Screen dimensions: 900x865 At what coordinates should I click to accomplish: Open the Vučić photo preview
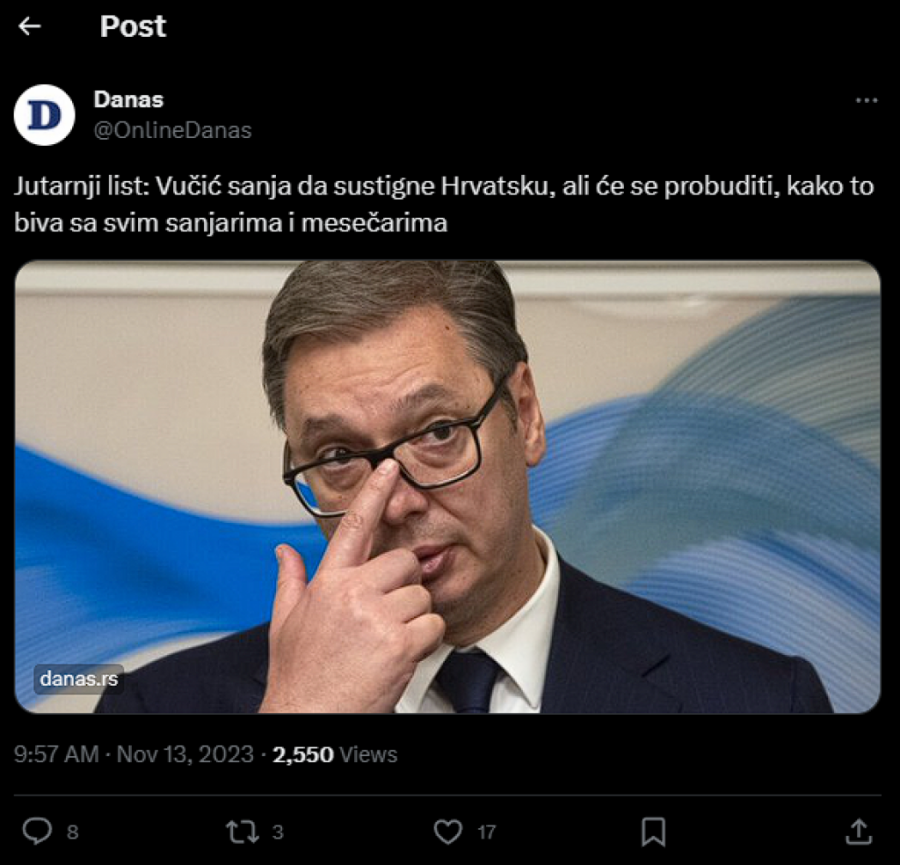(x=448, y=487)
